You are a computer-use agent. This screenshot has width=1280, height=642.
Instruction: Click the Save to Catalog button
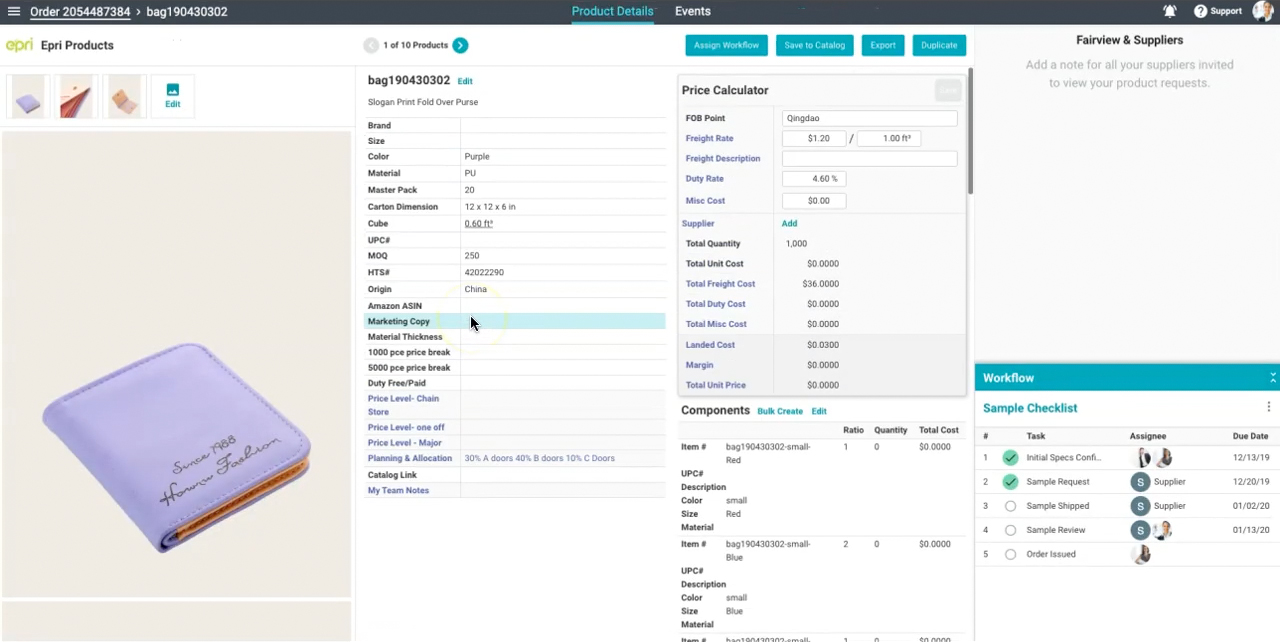pos(814,45)
